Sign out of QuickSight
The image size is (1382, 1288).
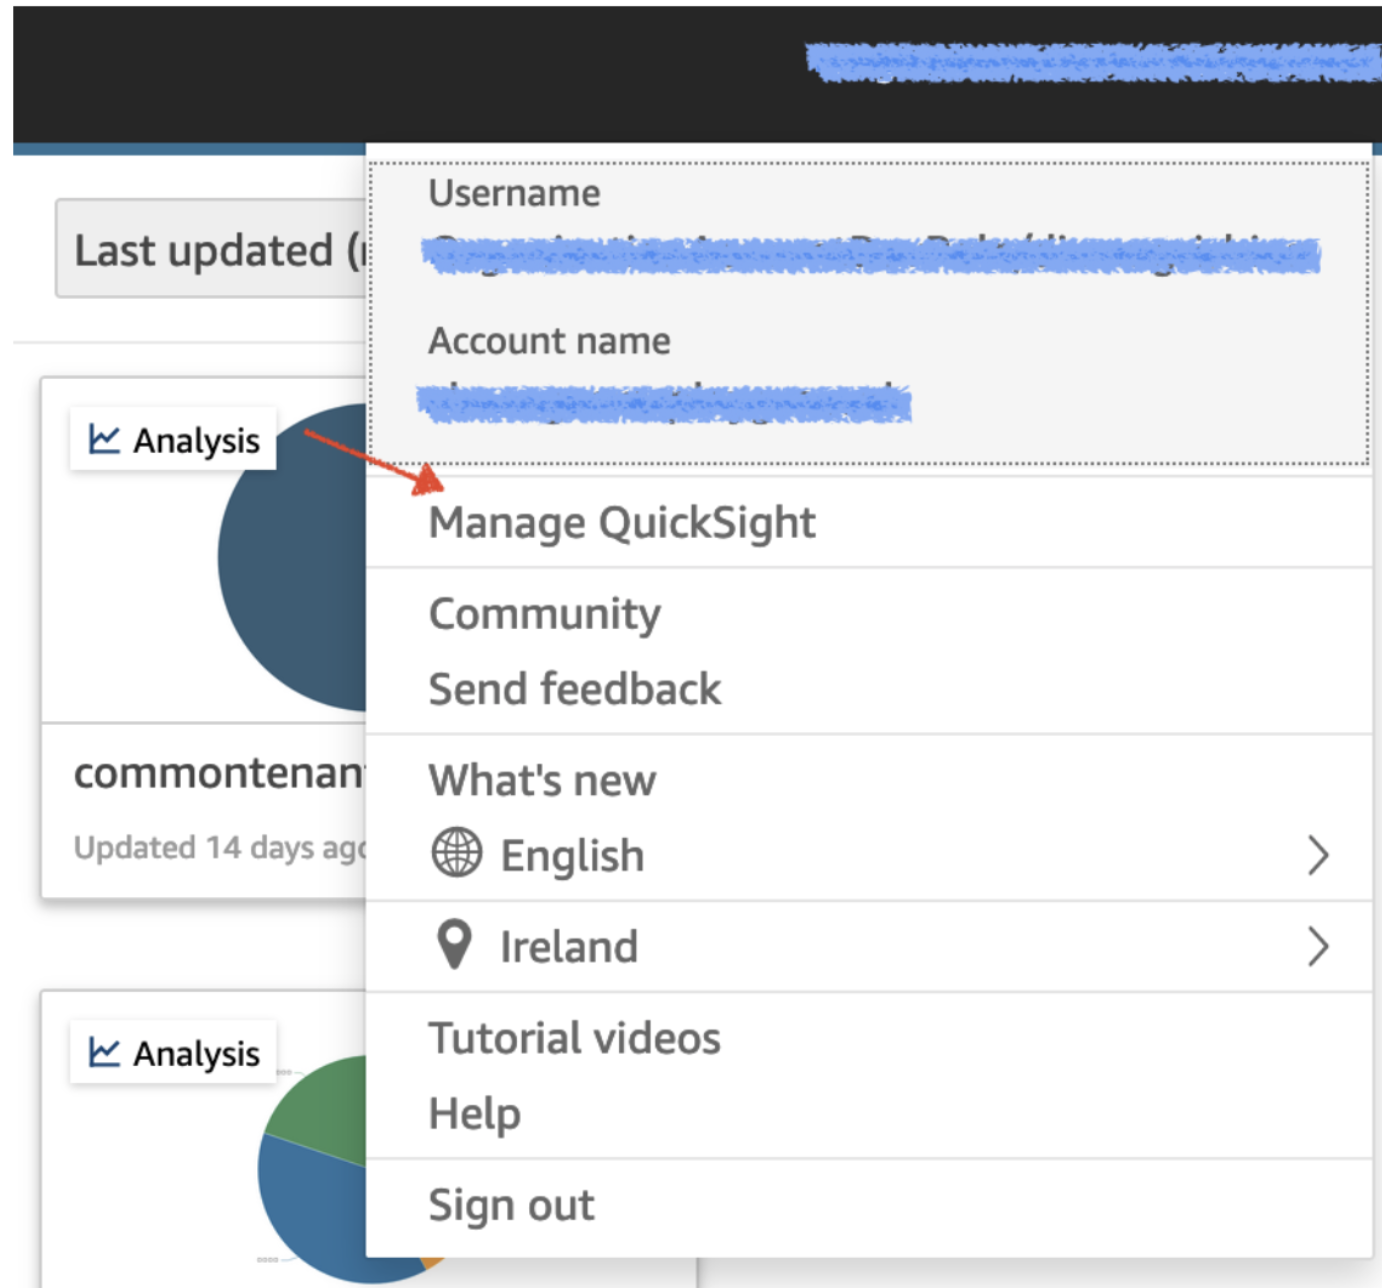511,1205
